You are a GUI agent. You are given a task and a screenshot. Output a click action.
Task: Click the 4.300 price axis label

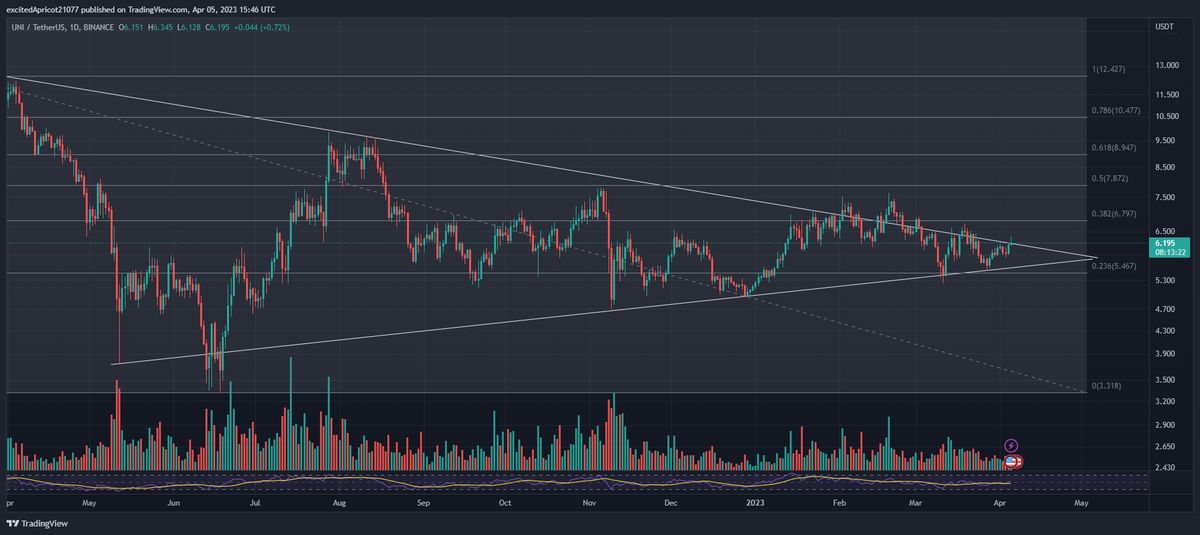pos(1164,331)
